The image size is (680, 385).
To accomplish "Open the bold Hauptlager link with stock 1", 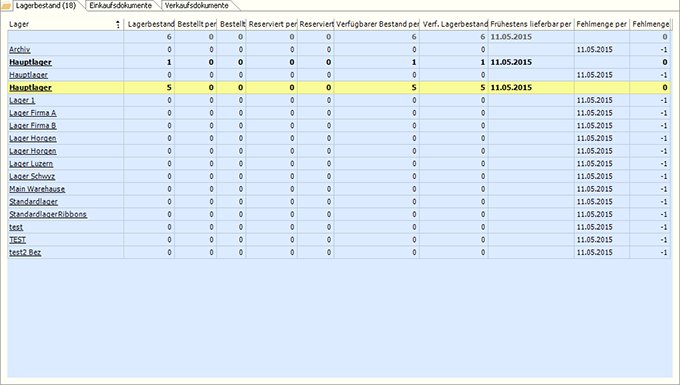I will (x=30, y=62).
